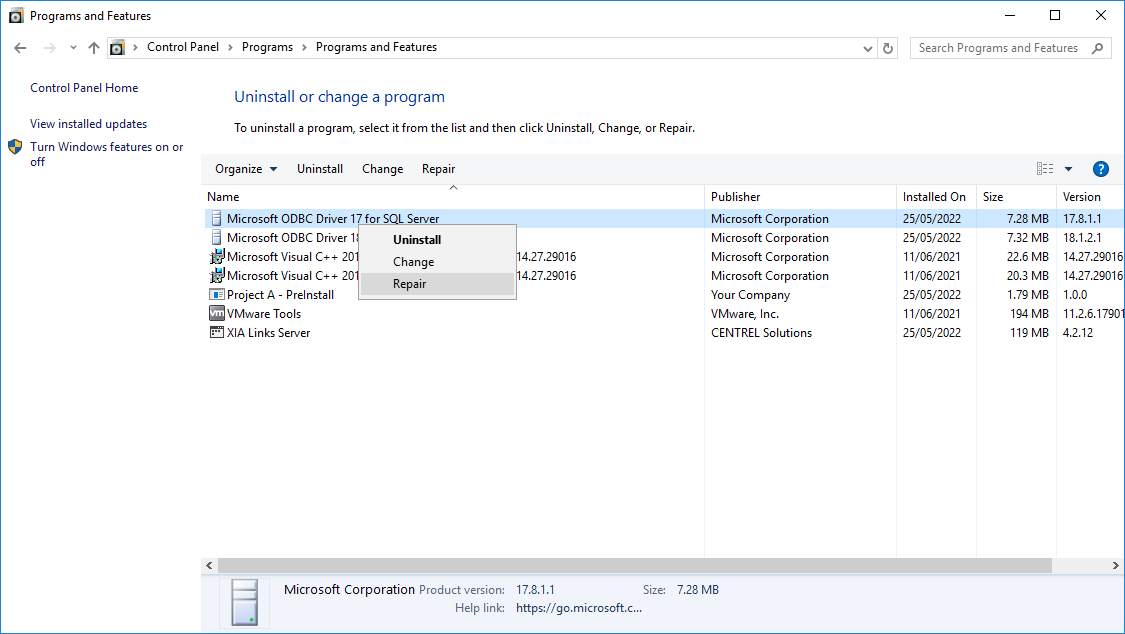
Task: Click Uninstall in the toolbar
Action: [320, 169]
